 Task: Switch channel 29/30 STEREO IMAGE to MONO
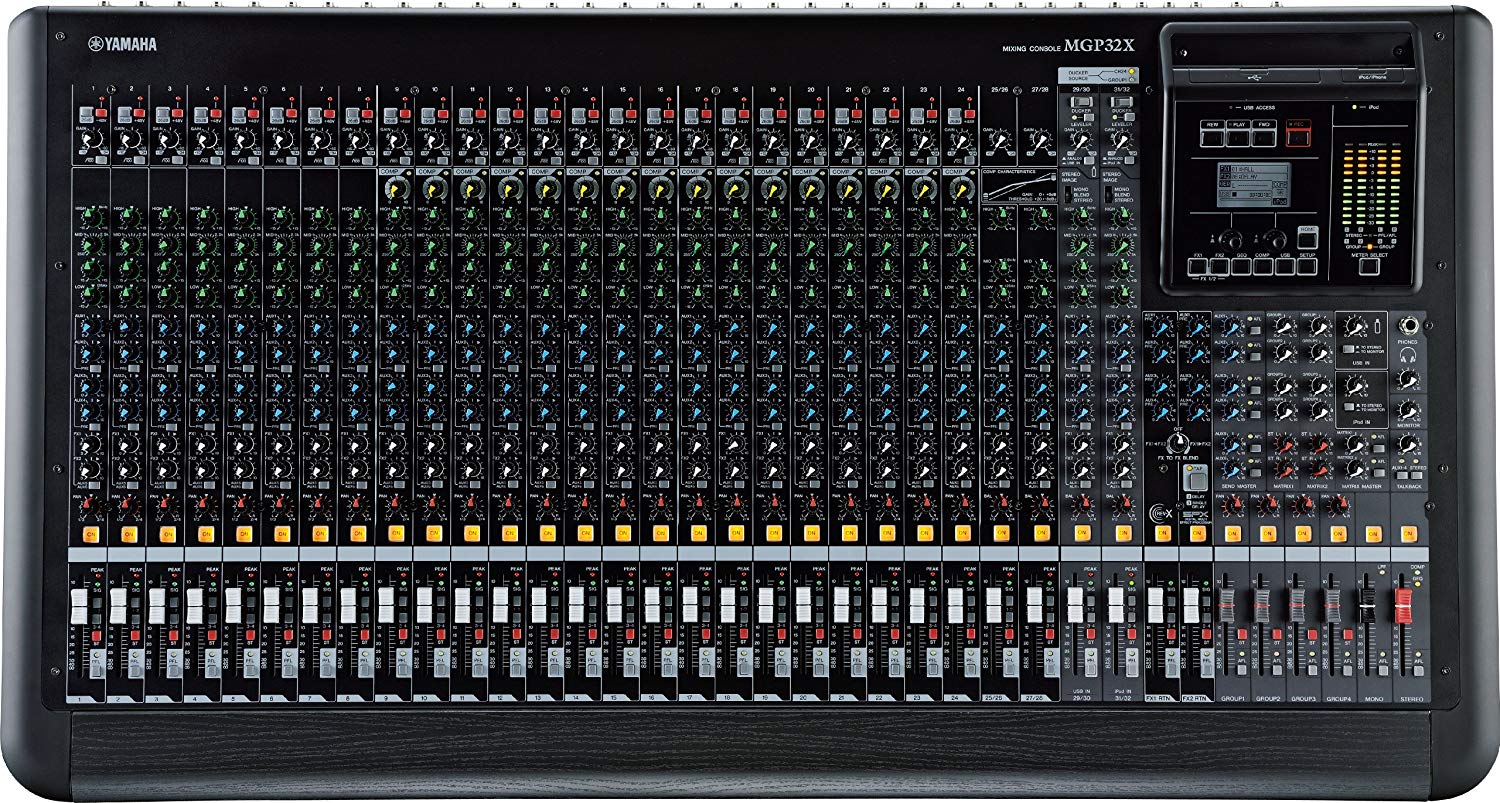(x=1068, y=190)
